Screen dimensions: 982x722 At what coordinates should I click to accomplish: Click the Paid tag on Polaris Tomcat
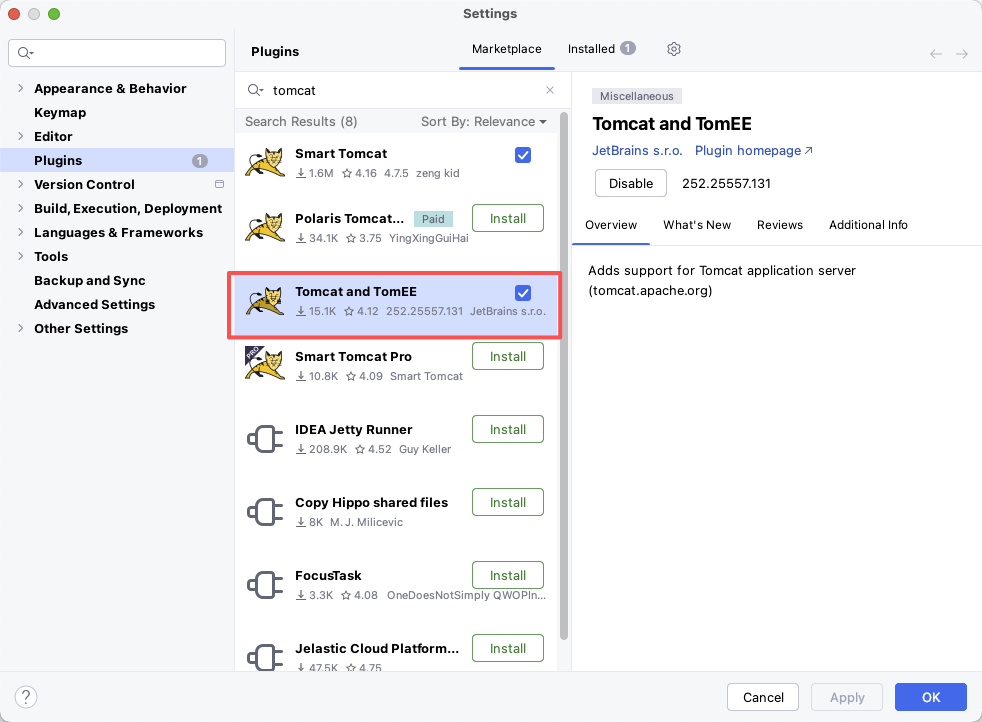[433, 219]
